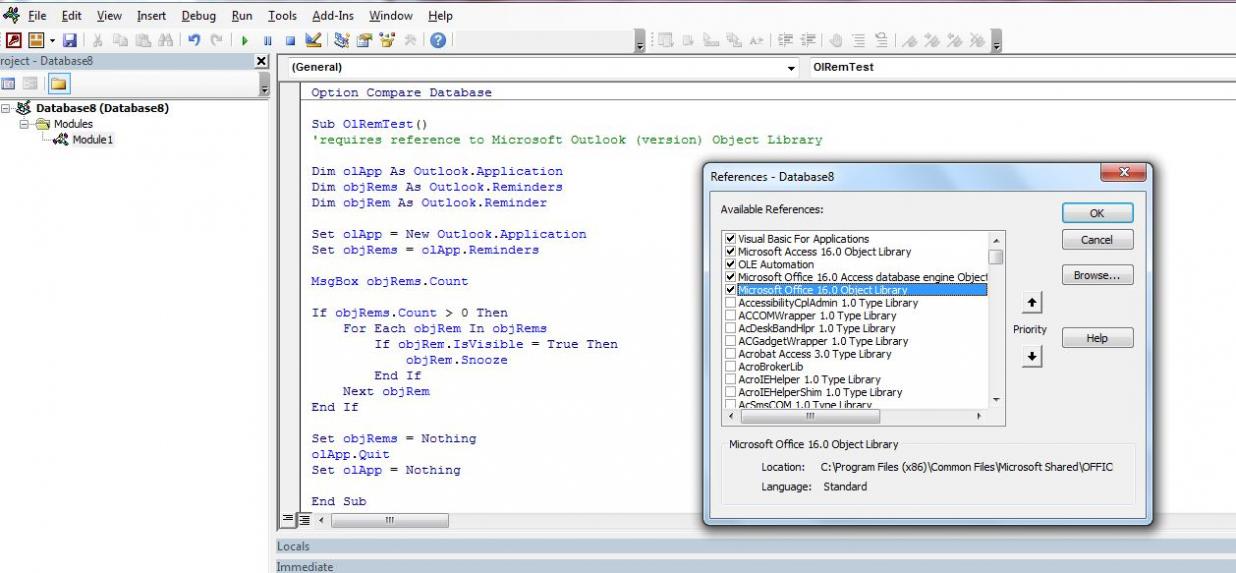1236x573 pixels.
Task: Click Toggle Folders icon in Project pane
Action: pos(58,82)
